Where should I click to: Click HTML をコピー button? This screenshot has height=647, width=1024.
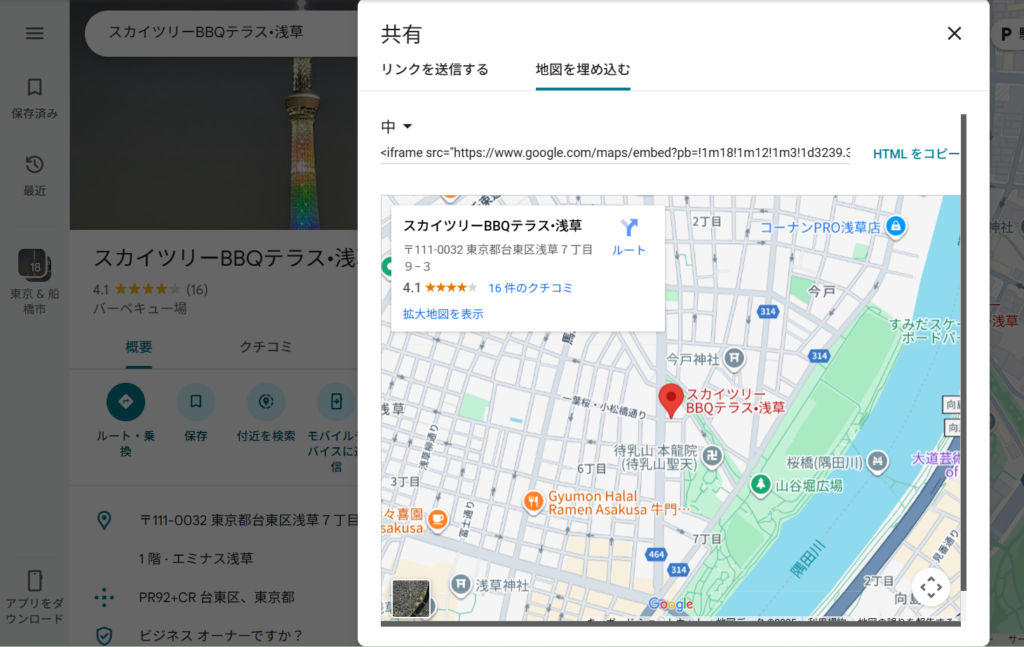[915, 154]
